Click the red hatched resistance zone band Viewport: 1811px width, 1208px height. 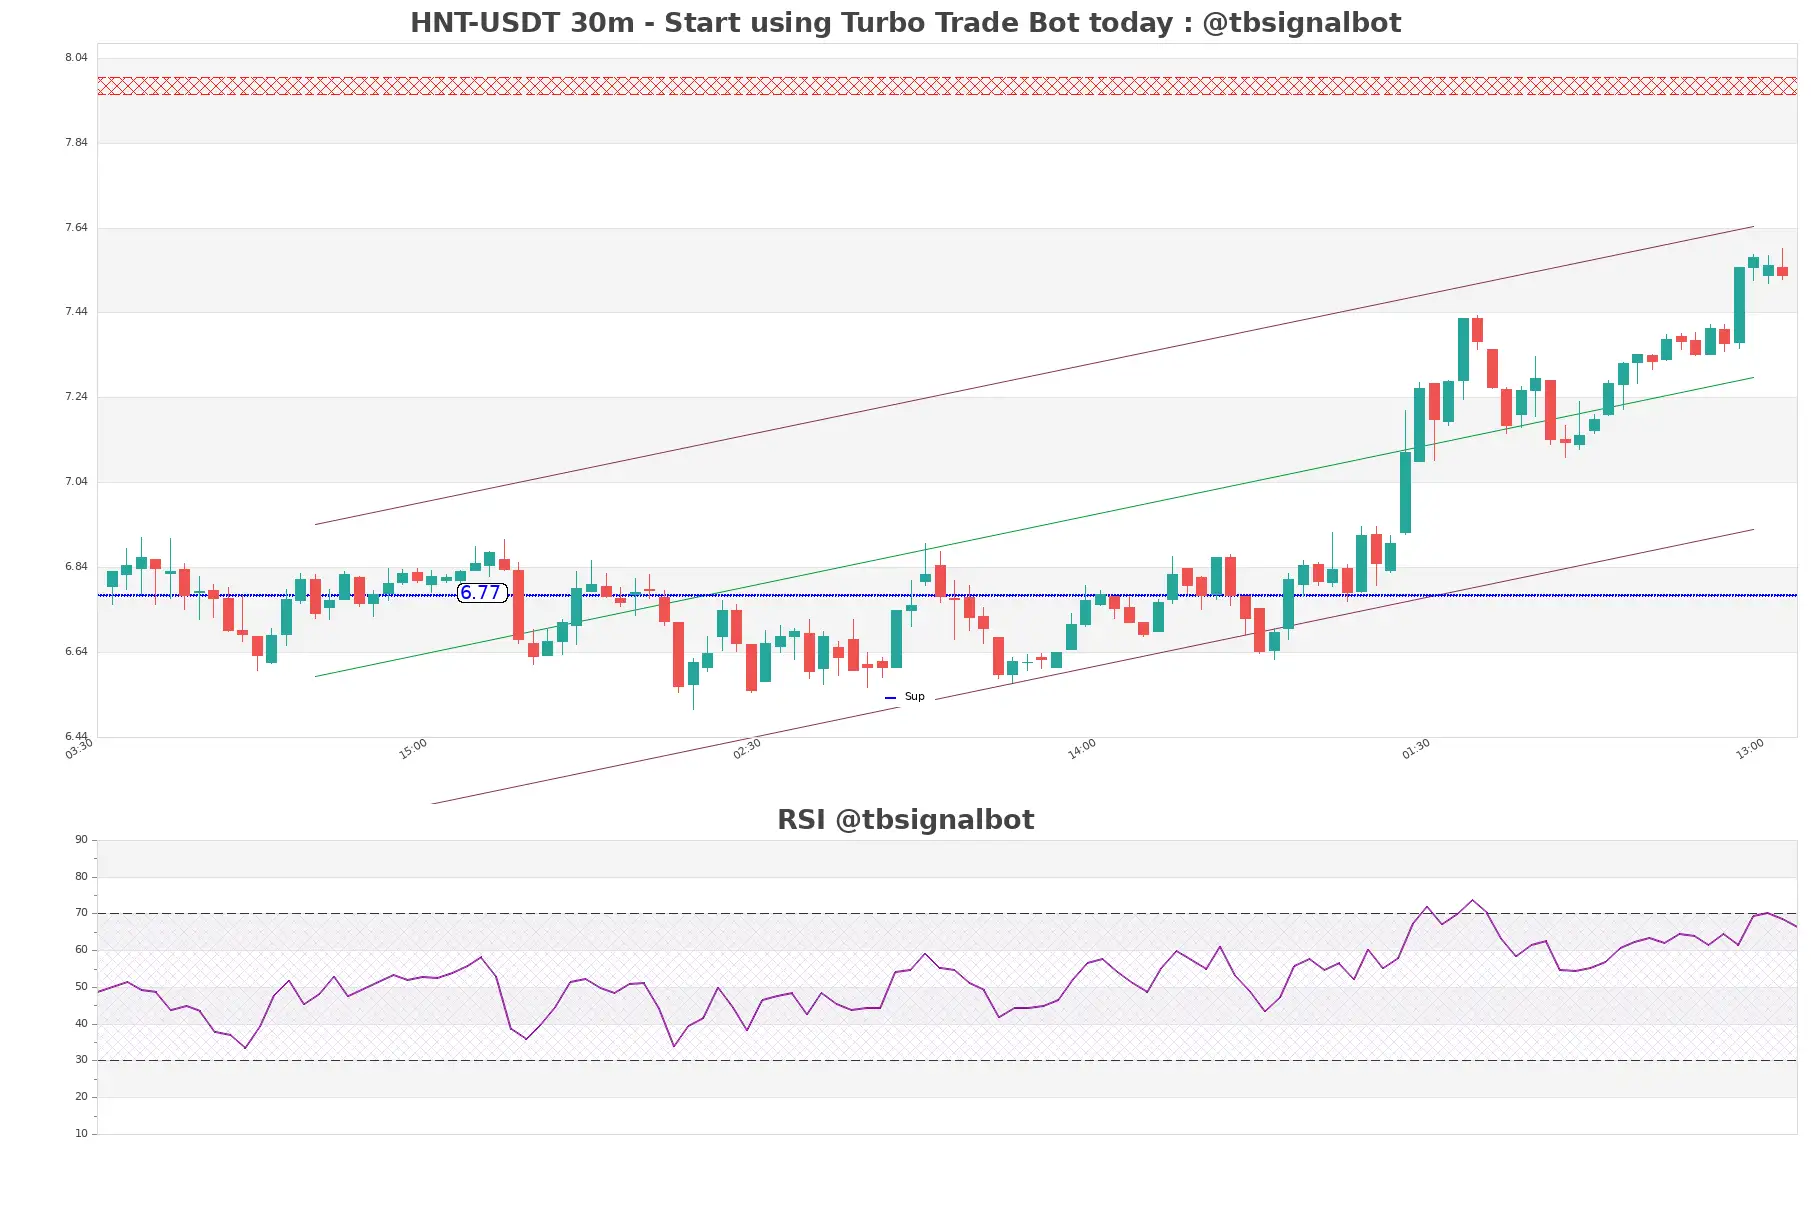point(947,86)
